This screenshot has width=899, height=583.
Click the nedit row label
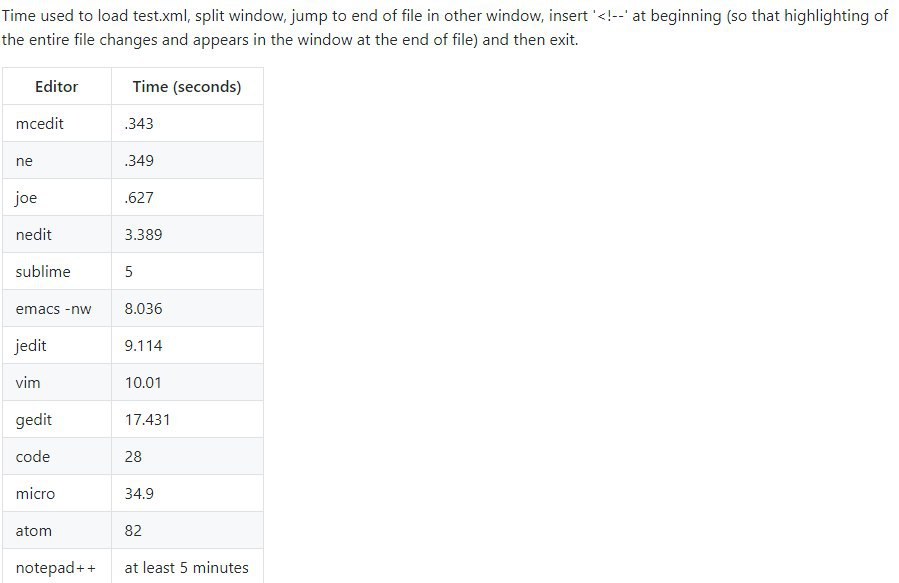(x=33, y=234)
